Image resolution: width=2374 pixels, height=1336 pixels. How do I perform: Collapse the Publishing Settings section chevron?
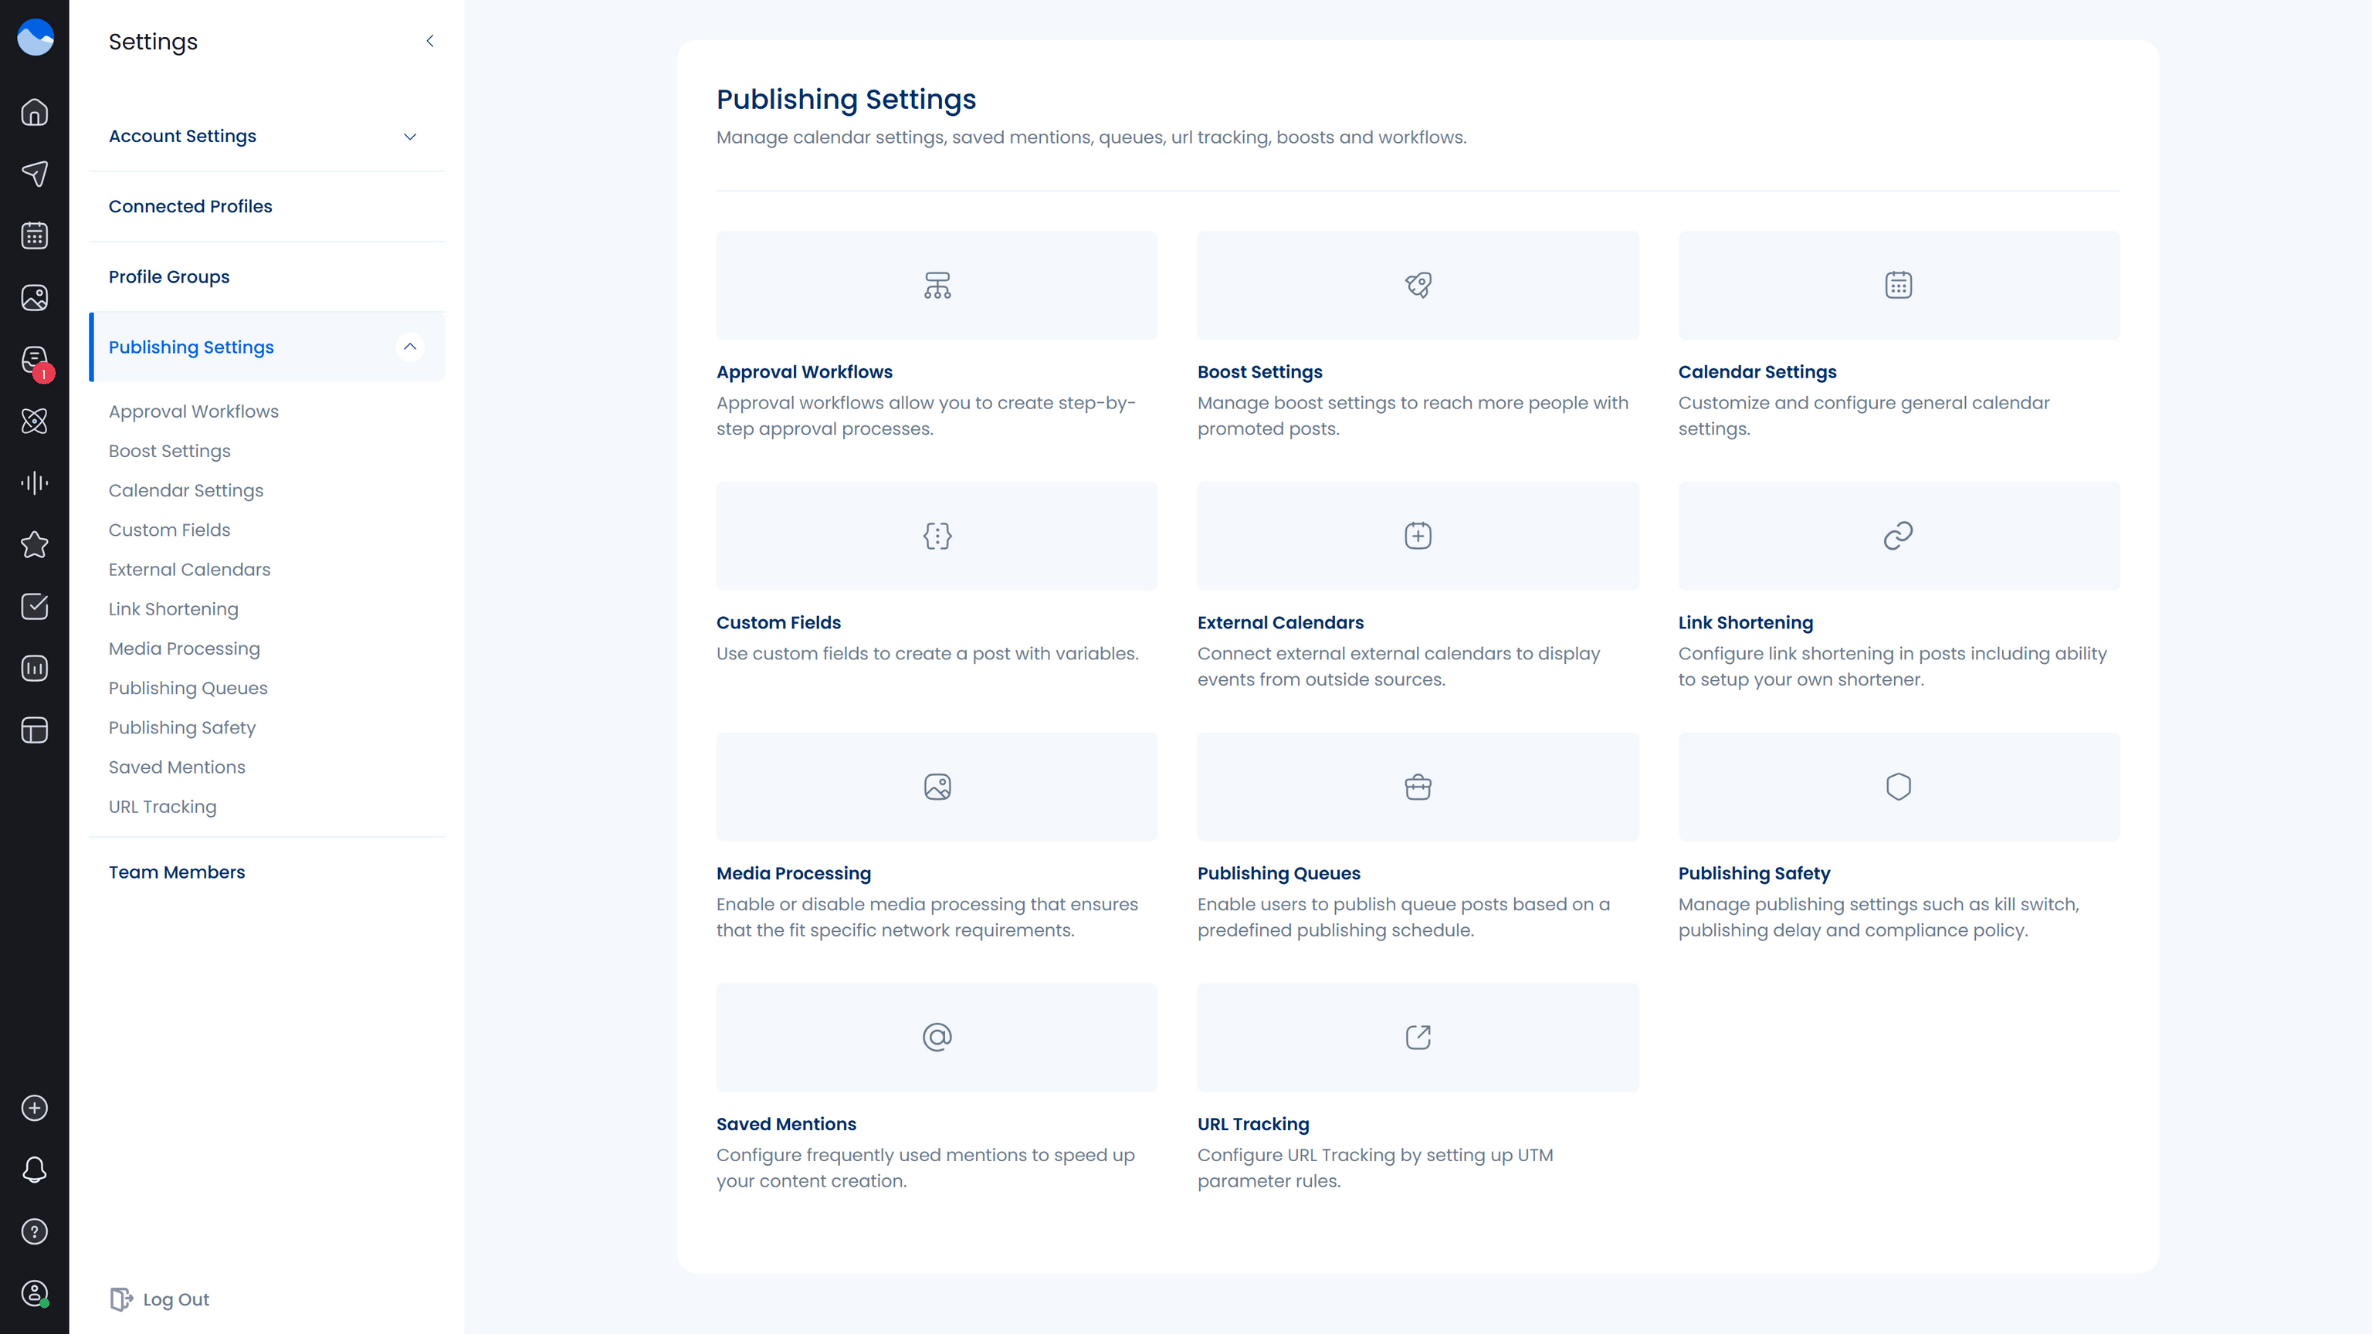coord(410,347)
